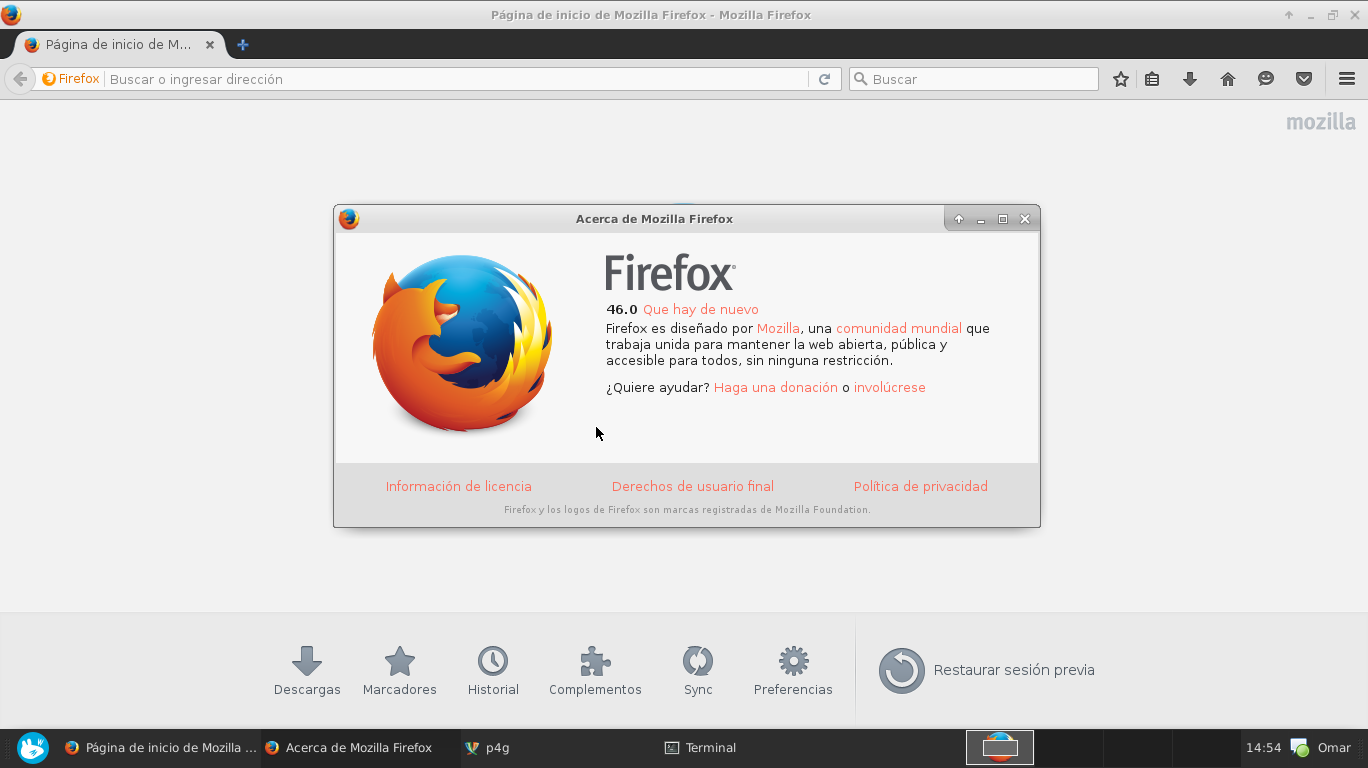1368x768 pixels.
Task: Click the 14:54 clock in taskbar
Action: pos(1263,748)
